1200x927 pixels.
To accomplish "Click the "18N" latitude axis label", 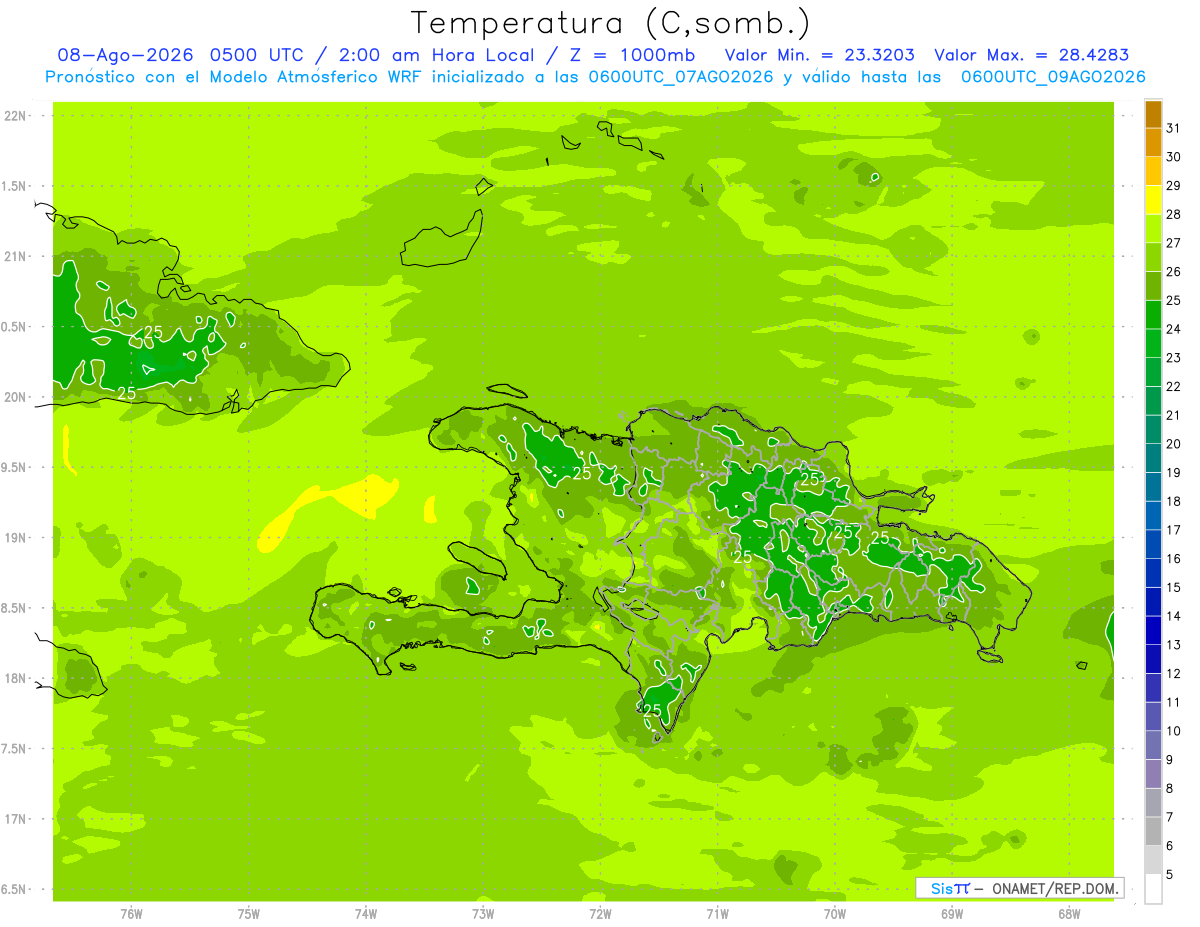I will (x=17, y=678).
